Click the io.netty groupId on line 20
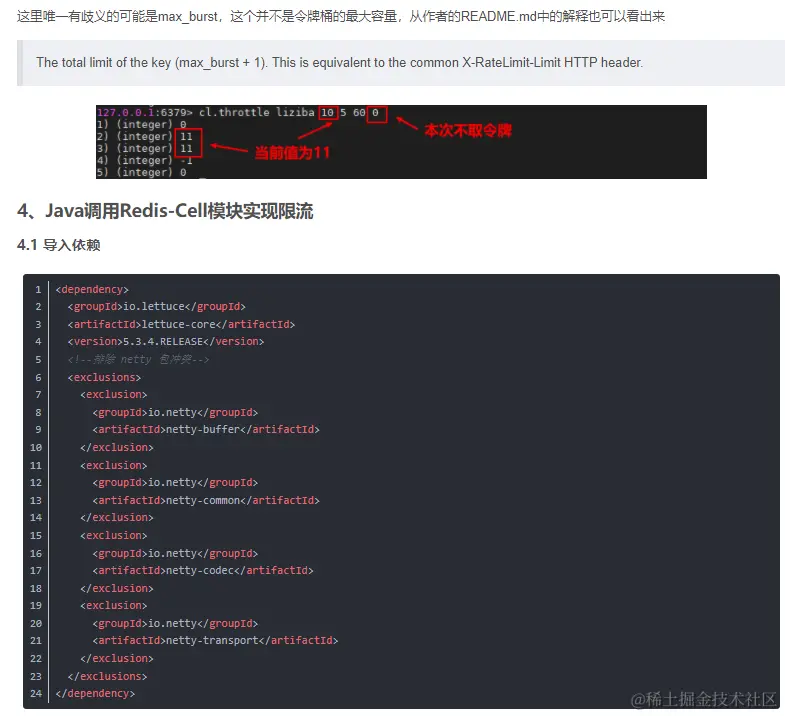This screenshot has width=785, height=716. coord(175,624)
